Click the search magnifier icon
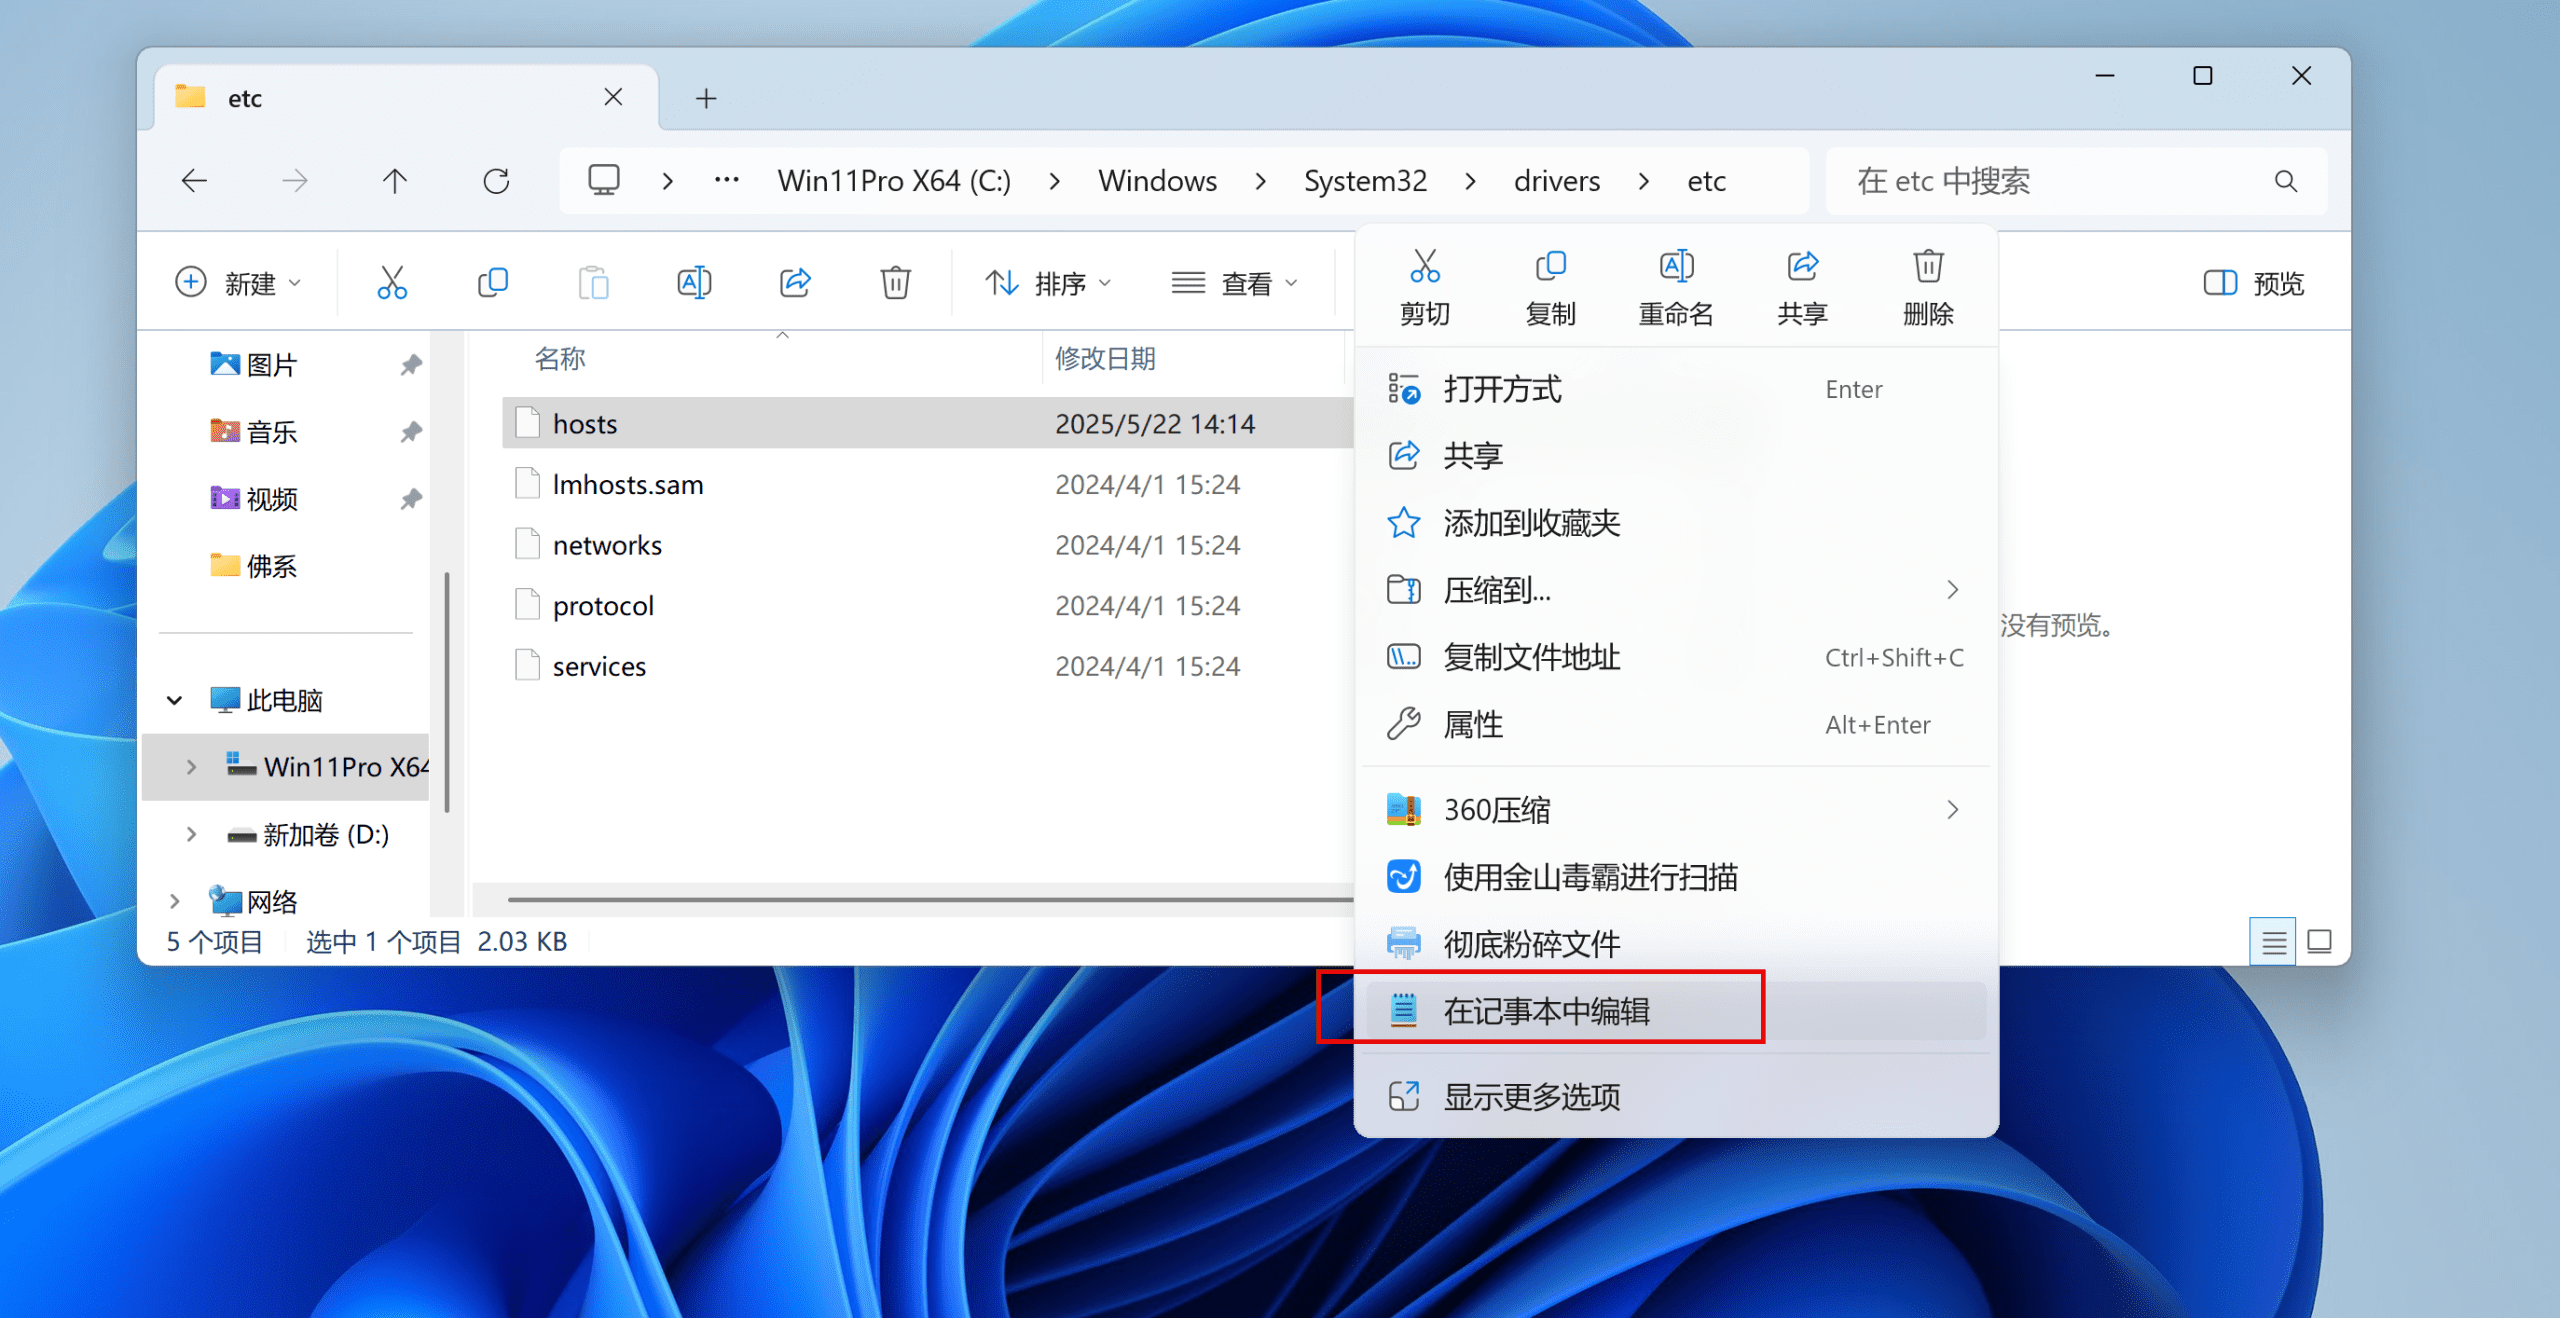This screenshot has height=1318, width=2560. [x=2285, y=181]
